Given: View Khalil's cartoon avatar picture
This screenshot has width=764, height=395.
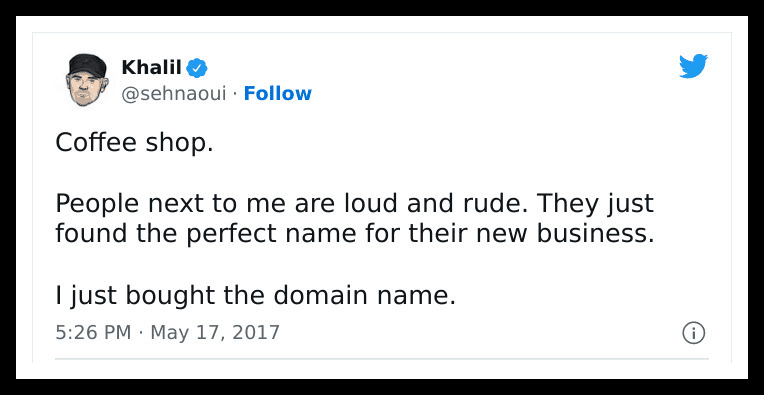Looking at the screenshot, I should [87, 80].
